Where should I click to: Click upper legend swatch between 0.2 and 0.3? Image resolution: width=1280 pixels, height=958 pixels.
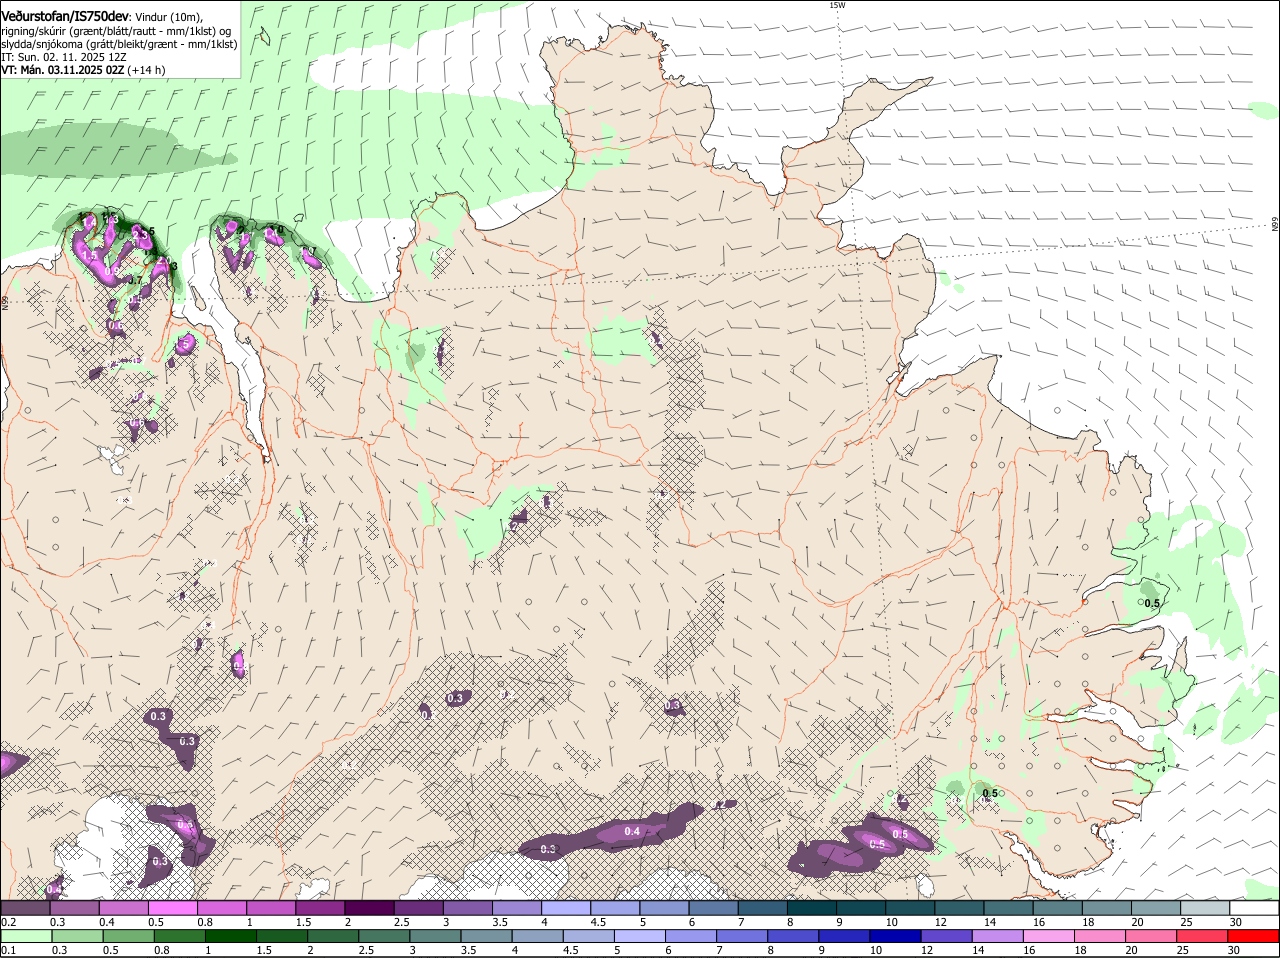click(x=25, y=908)
